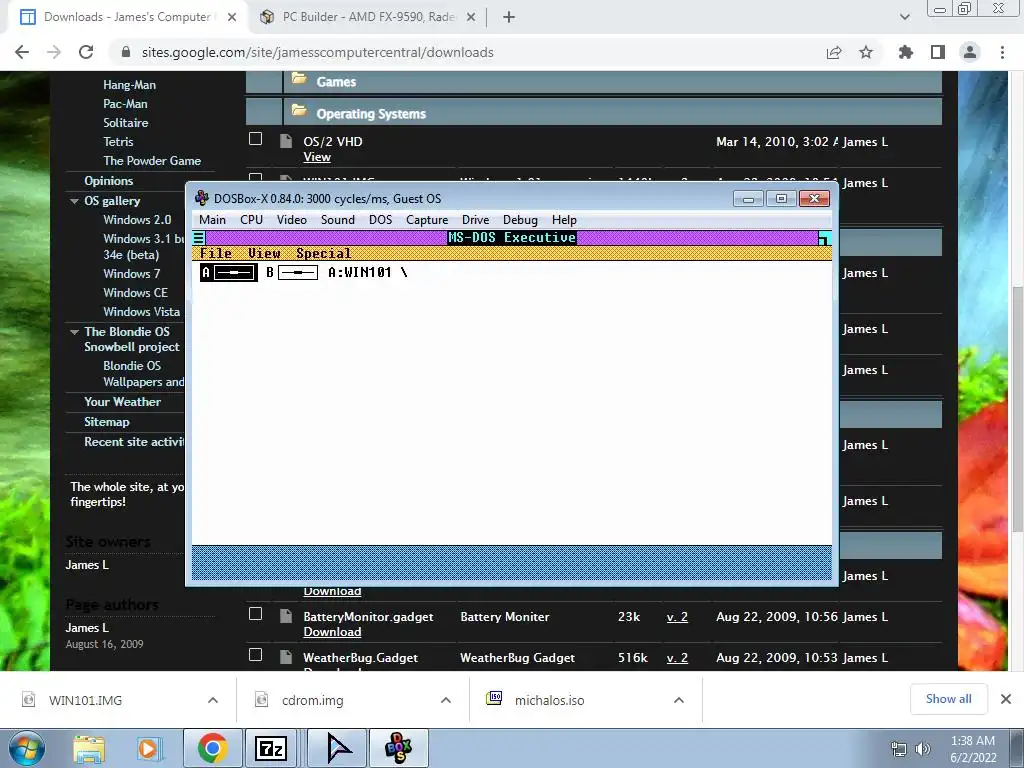The image size is (1024, 768).
Task: Switch to the Downloads - James's Computer tab
Action: 127,17
